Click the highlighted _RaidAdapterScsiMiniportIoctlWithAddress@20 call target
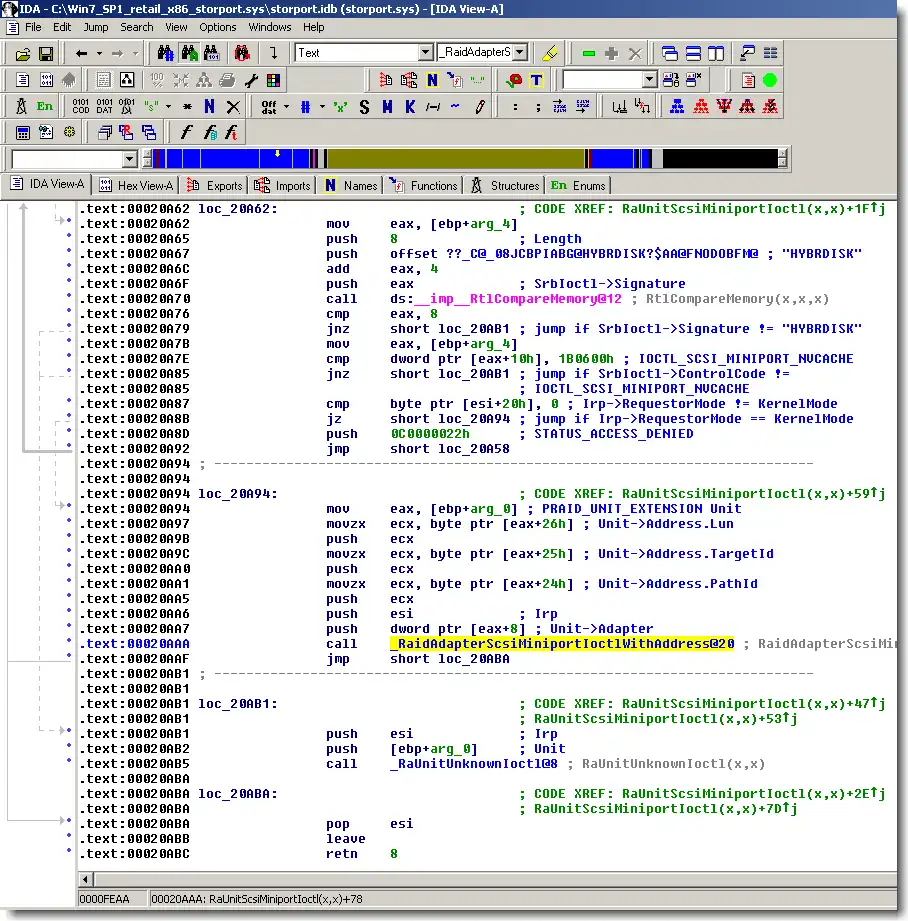The height and width of the screenshot is (921, 908). pos(562,644)
